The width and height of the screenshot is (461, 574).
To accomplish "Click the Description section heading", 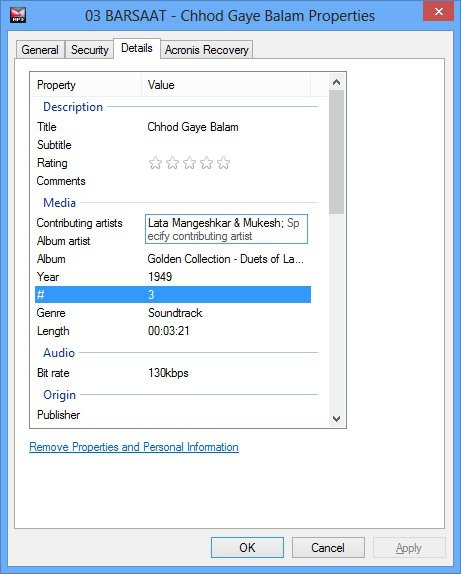I will point(73,107).
